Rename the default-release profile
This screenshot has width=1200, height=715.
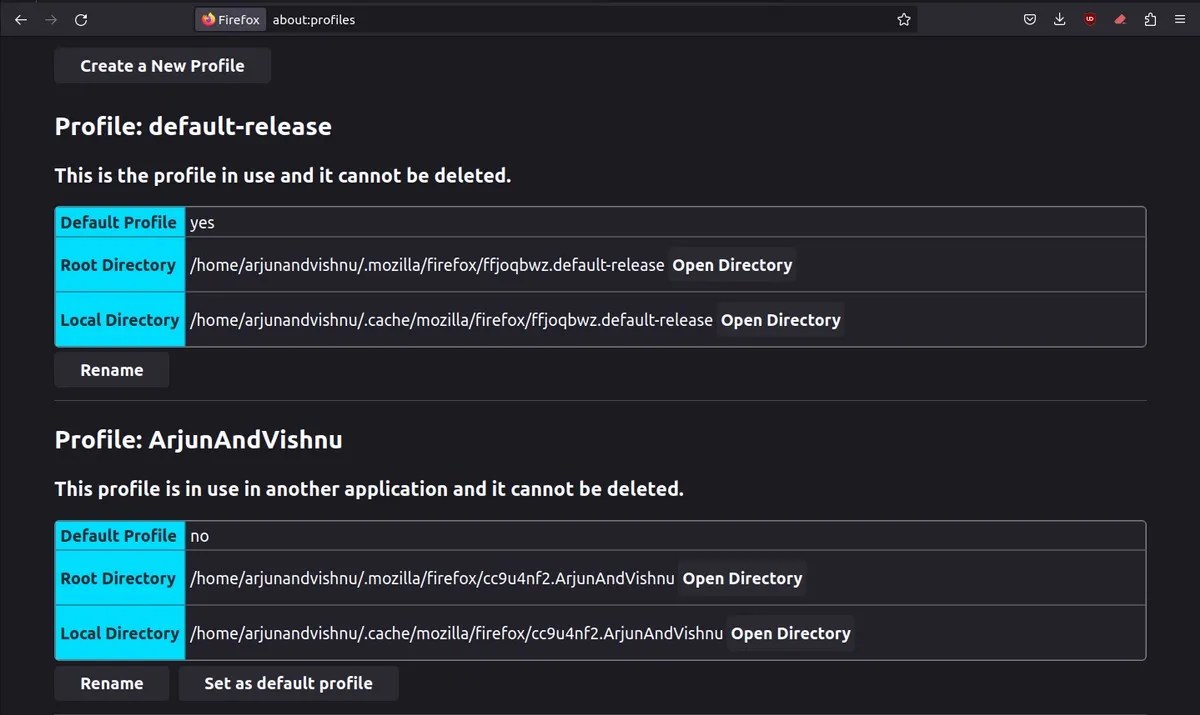[x=112, y=370]
